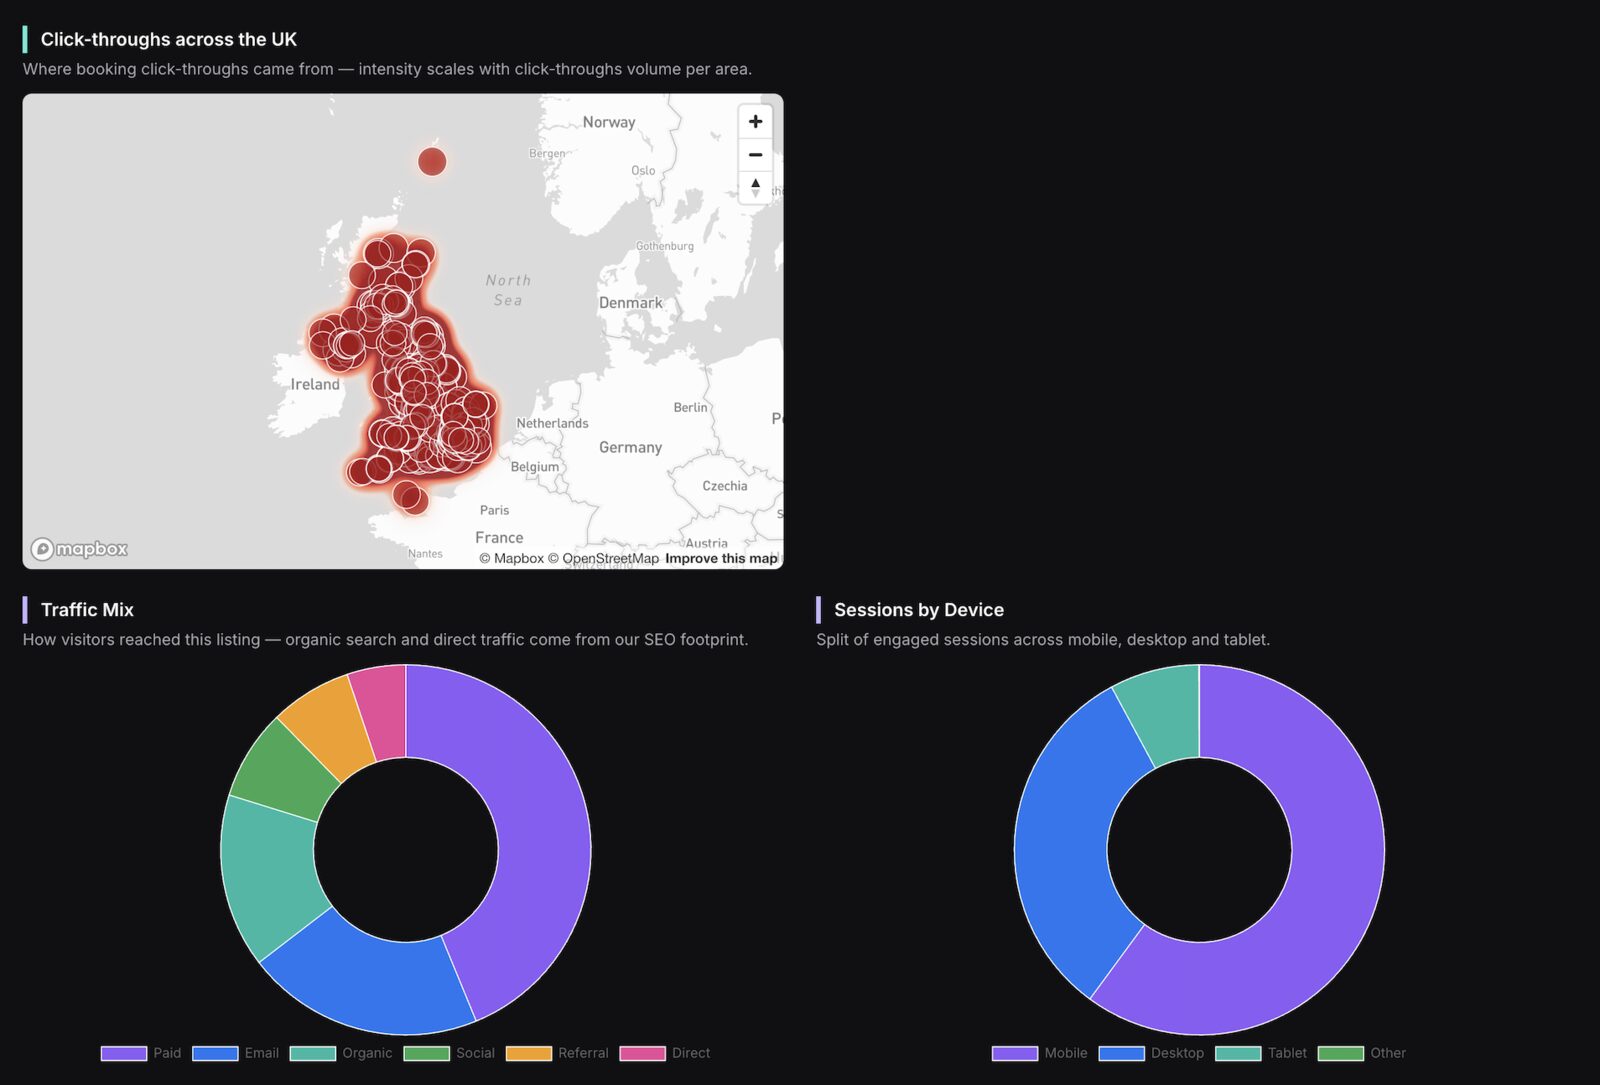This screenshot has height=1085, width=1600.
Task: Toggle Tablet in device legend
Action: click(1261, 1053)
